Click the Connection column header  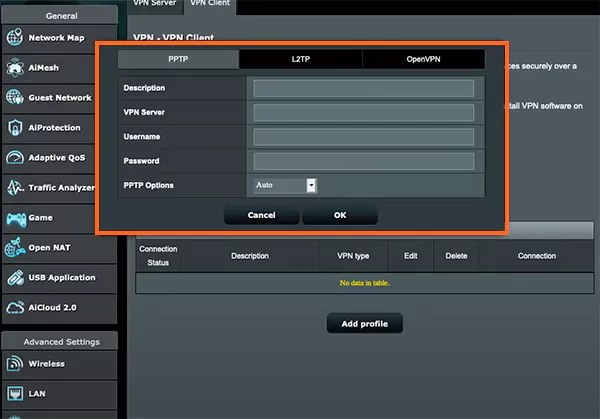(537, 256)
